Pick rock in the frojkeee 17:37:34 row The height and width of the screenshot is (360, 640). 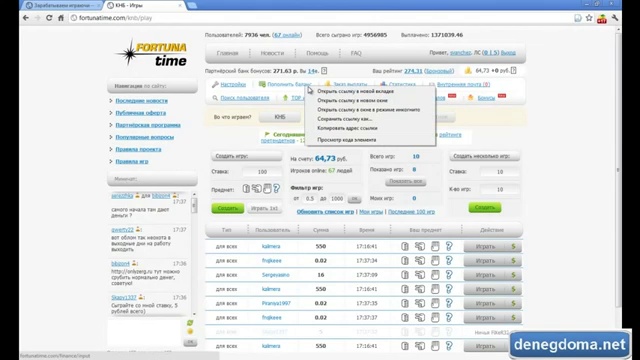[405, 260]
